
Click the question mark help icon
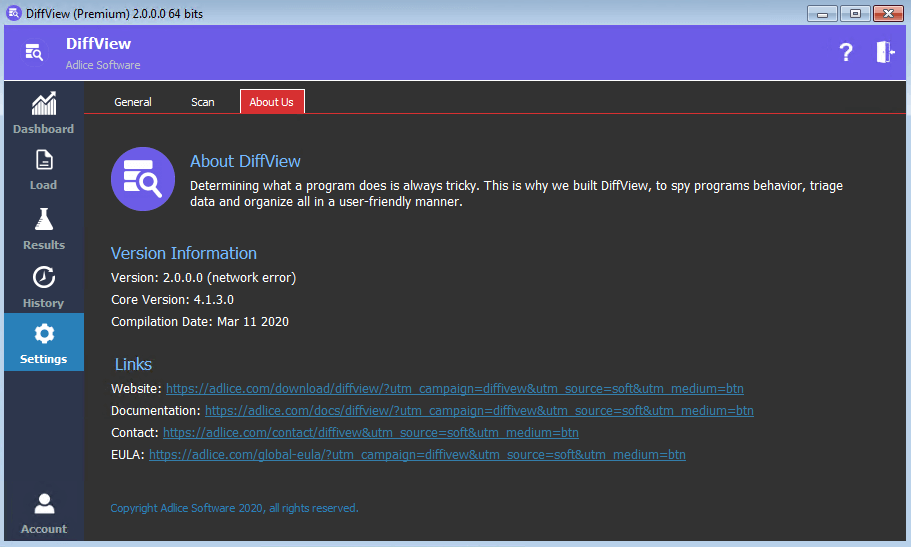tap(845, 53)
